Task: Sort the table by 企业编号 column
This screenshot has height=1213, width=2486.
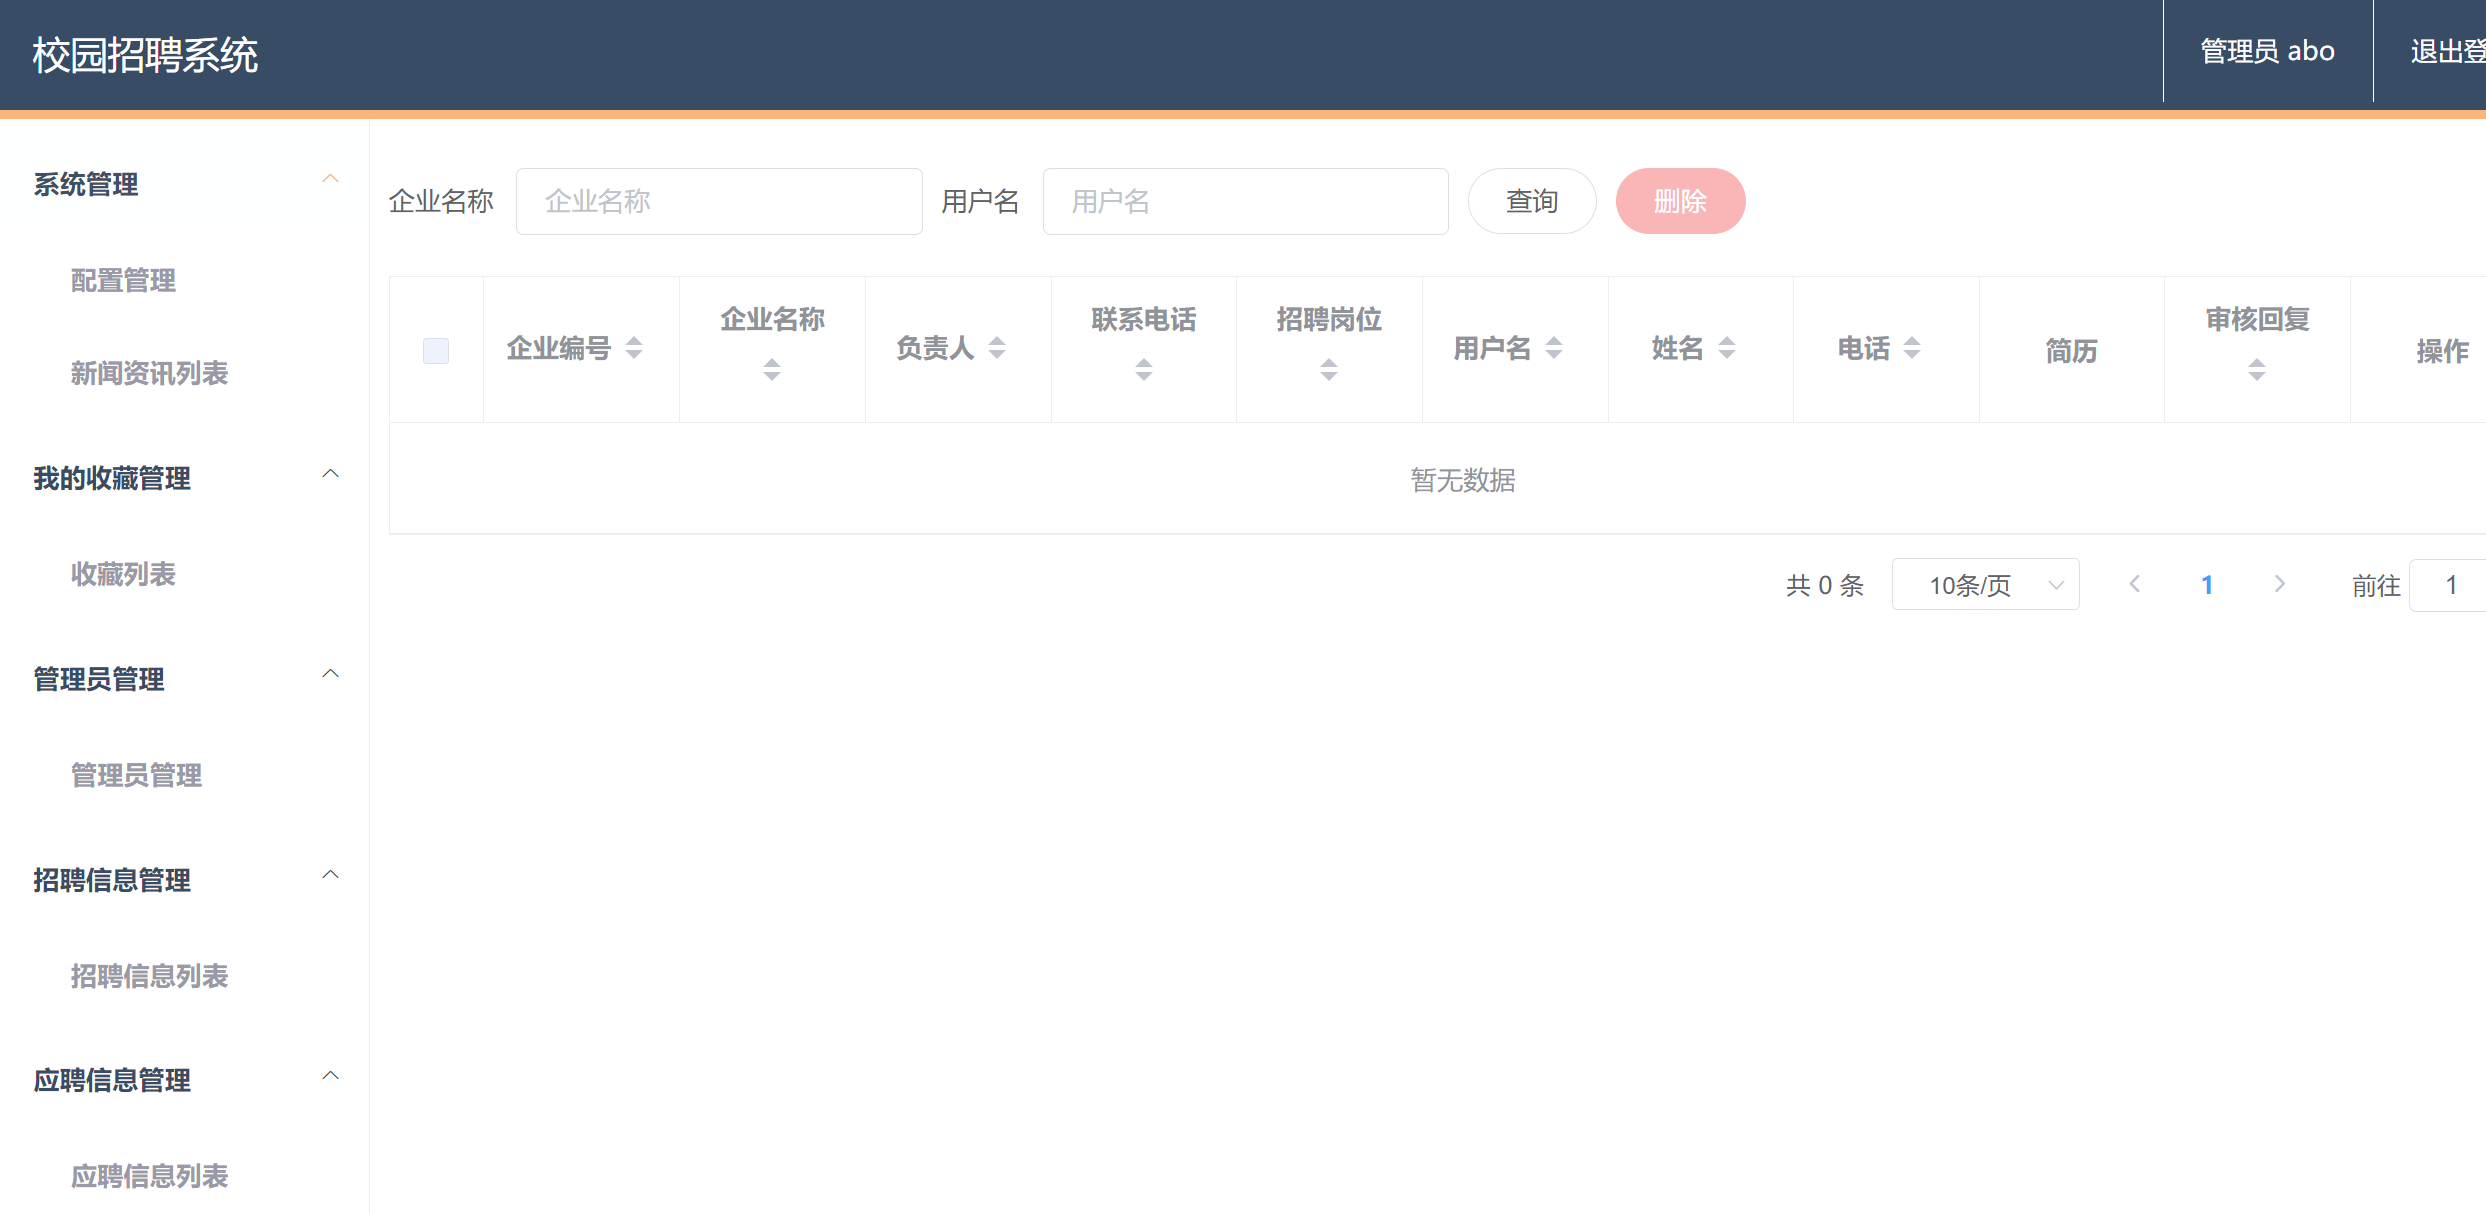Action: [635, 349]
